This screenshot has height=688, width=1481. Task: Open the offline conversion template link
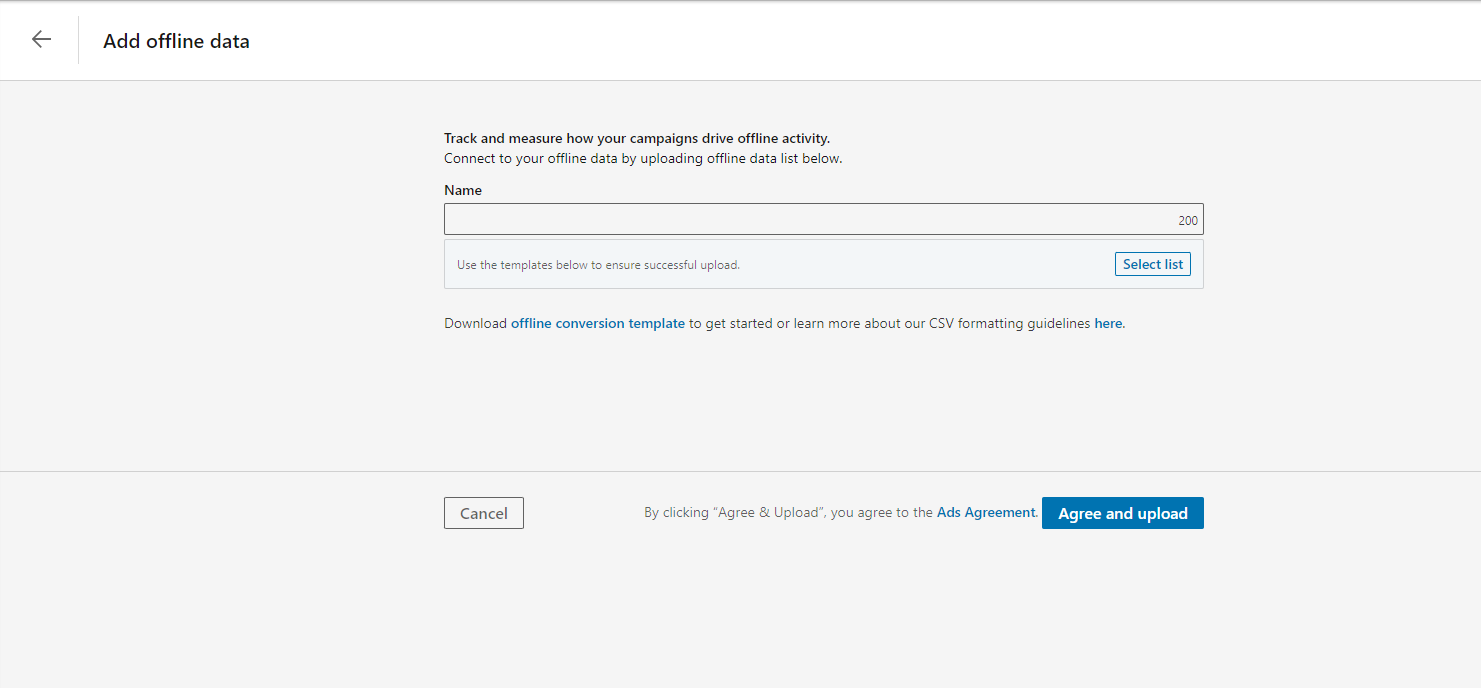tap(598, 324)
